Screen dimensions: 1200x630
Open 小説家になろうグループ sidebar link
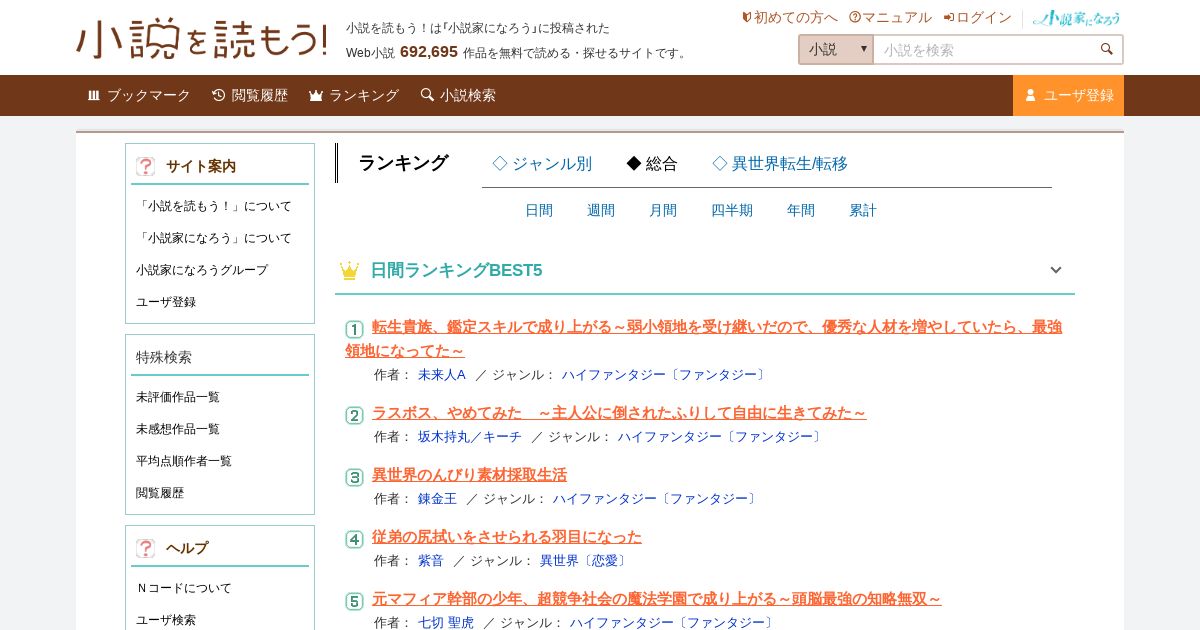(202, 270)
